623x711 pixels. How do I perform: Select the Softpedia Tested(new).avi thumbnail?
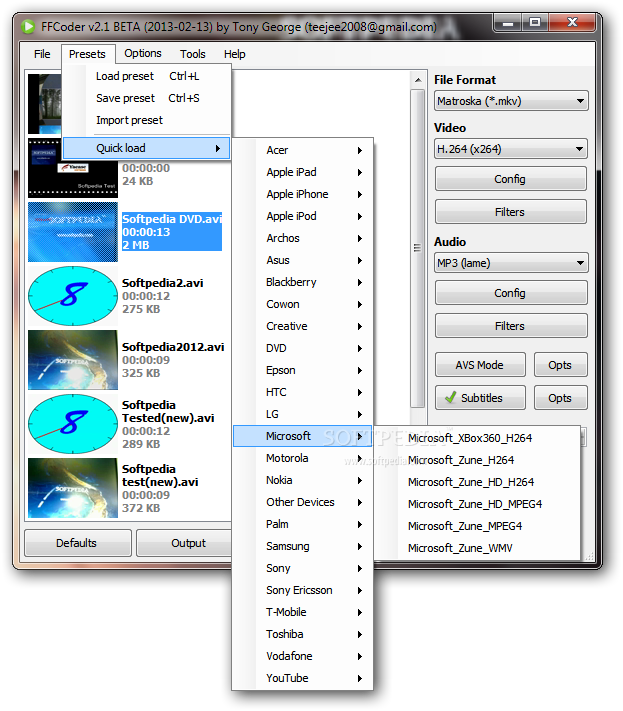coord(73,424)
